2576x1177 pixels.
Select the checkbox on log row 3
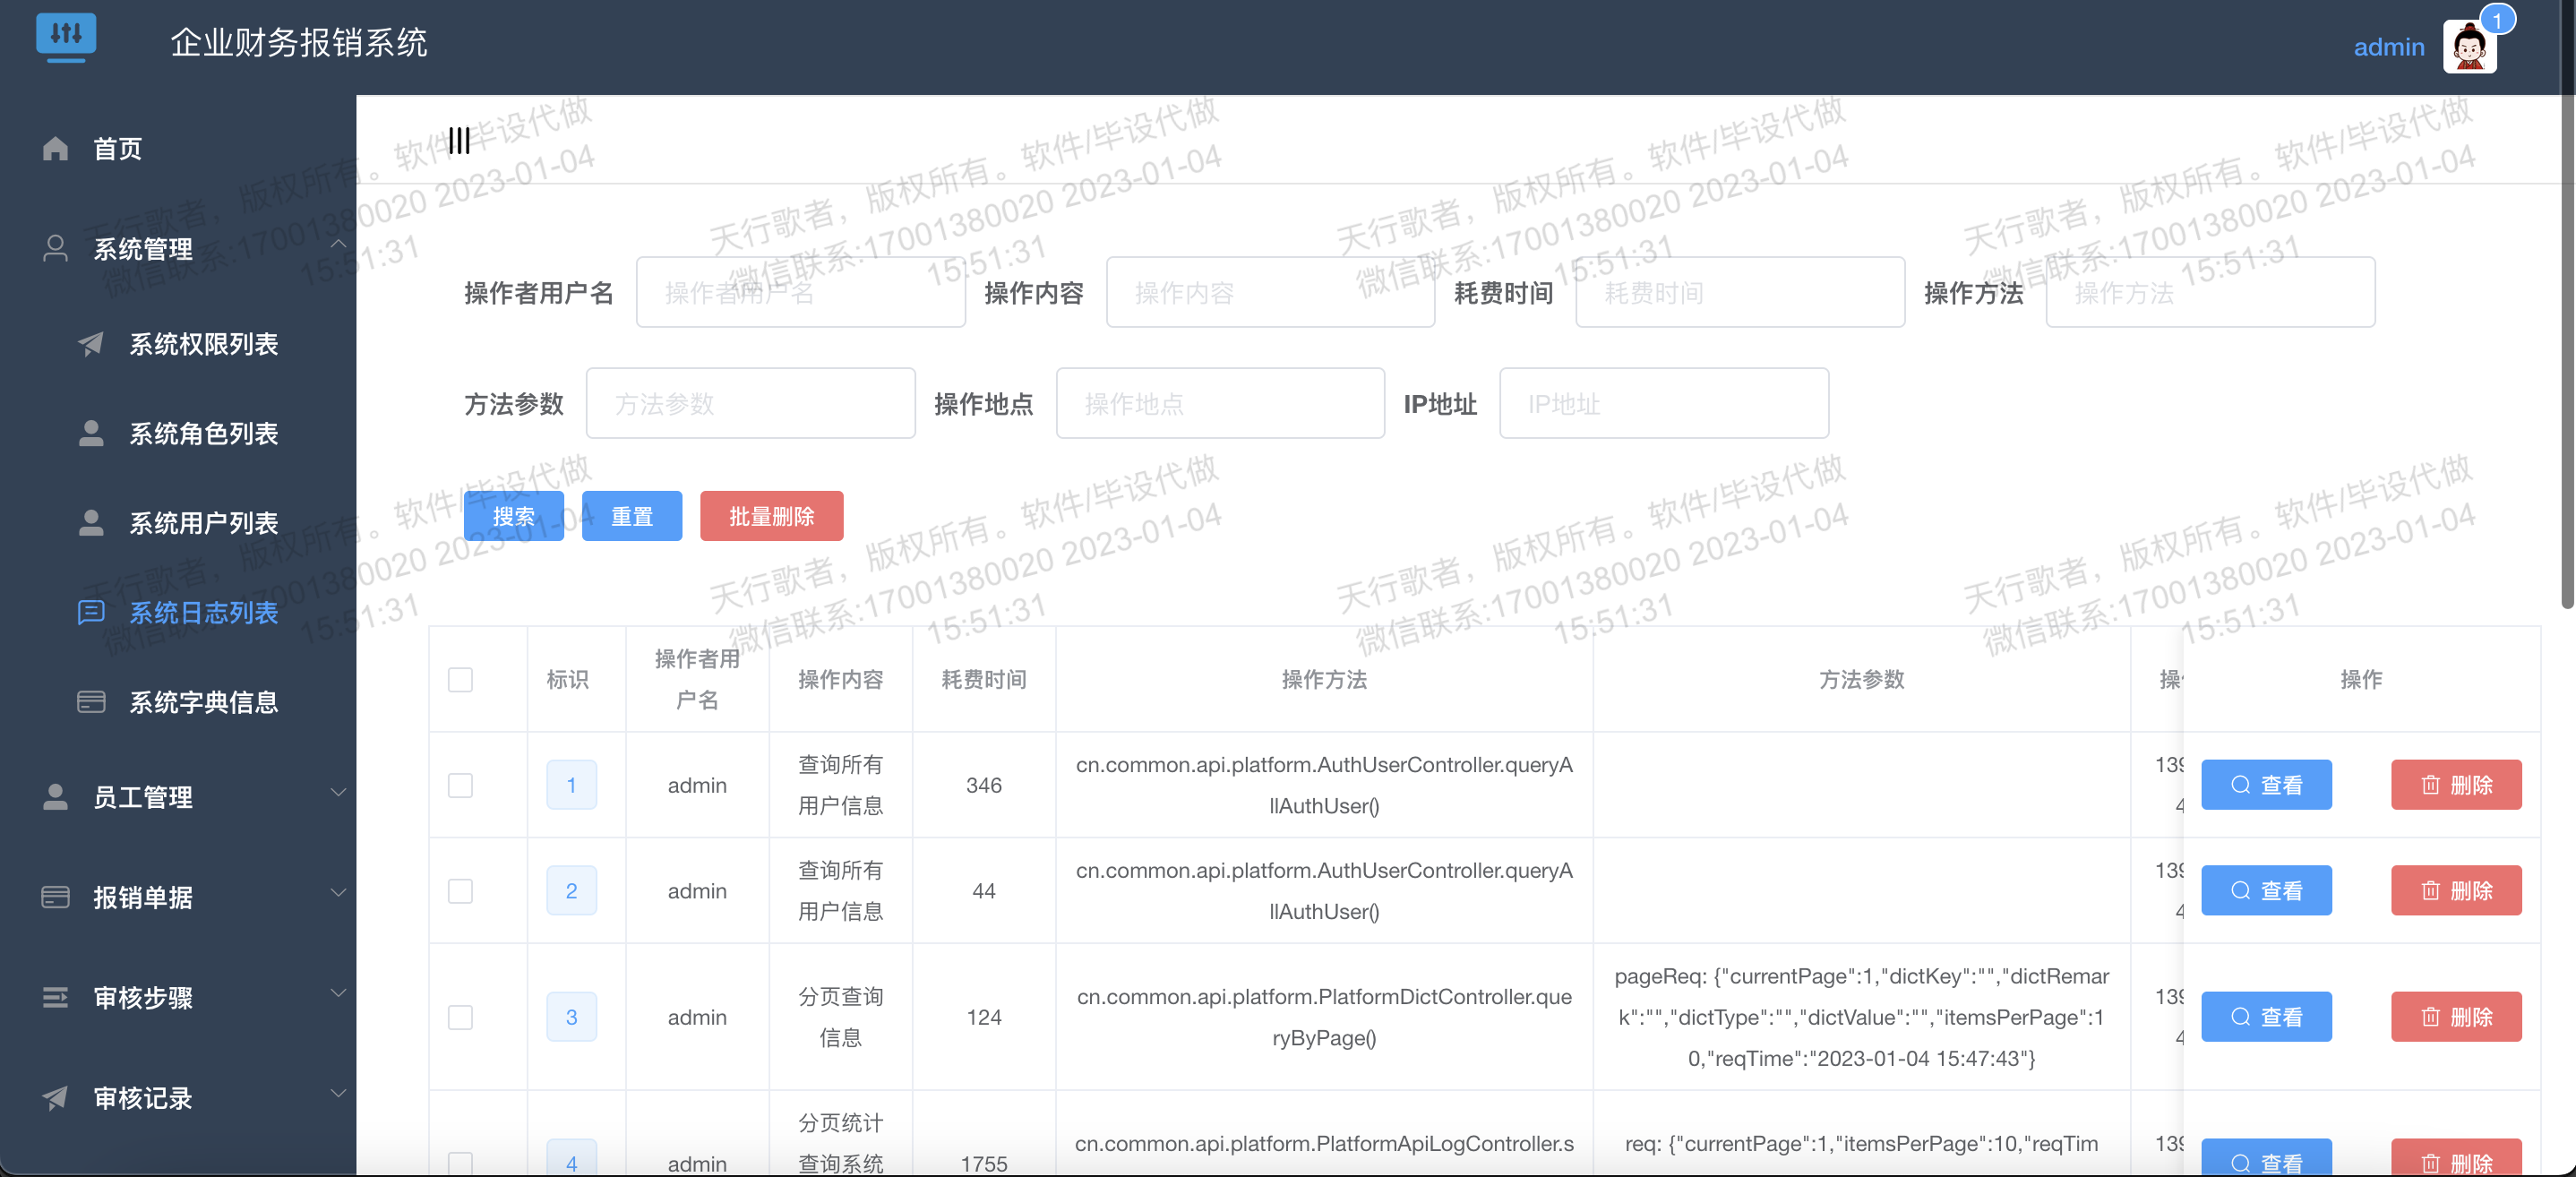tap(461, 1017)
